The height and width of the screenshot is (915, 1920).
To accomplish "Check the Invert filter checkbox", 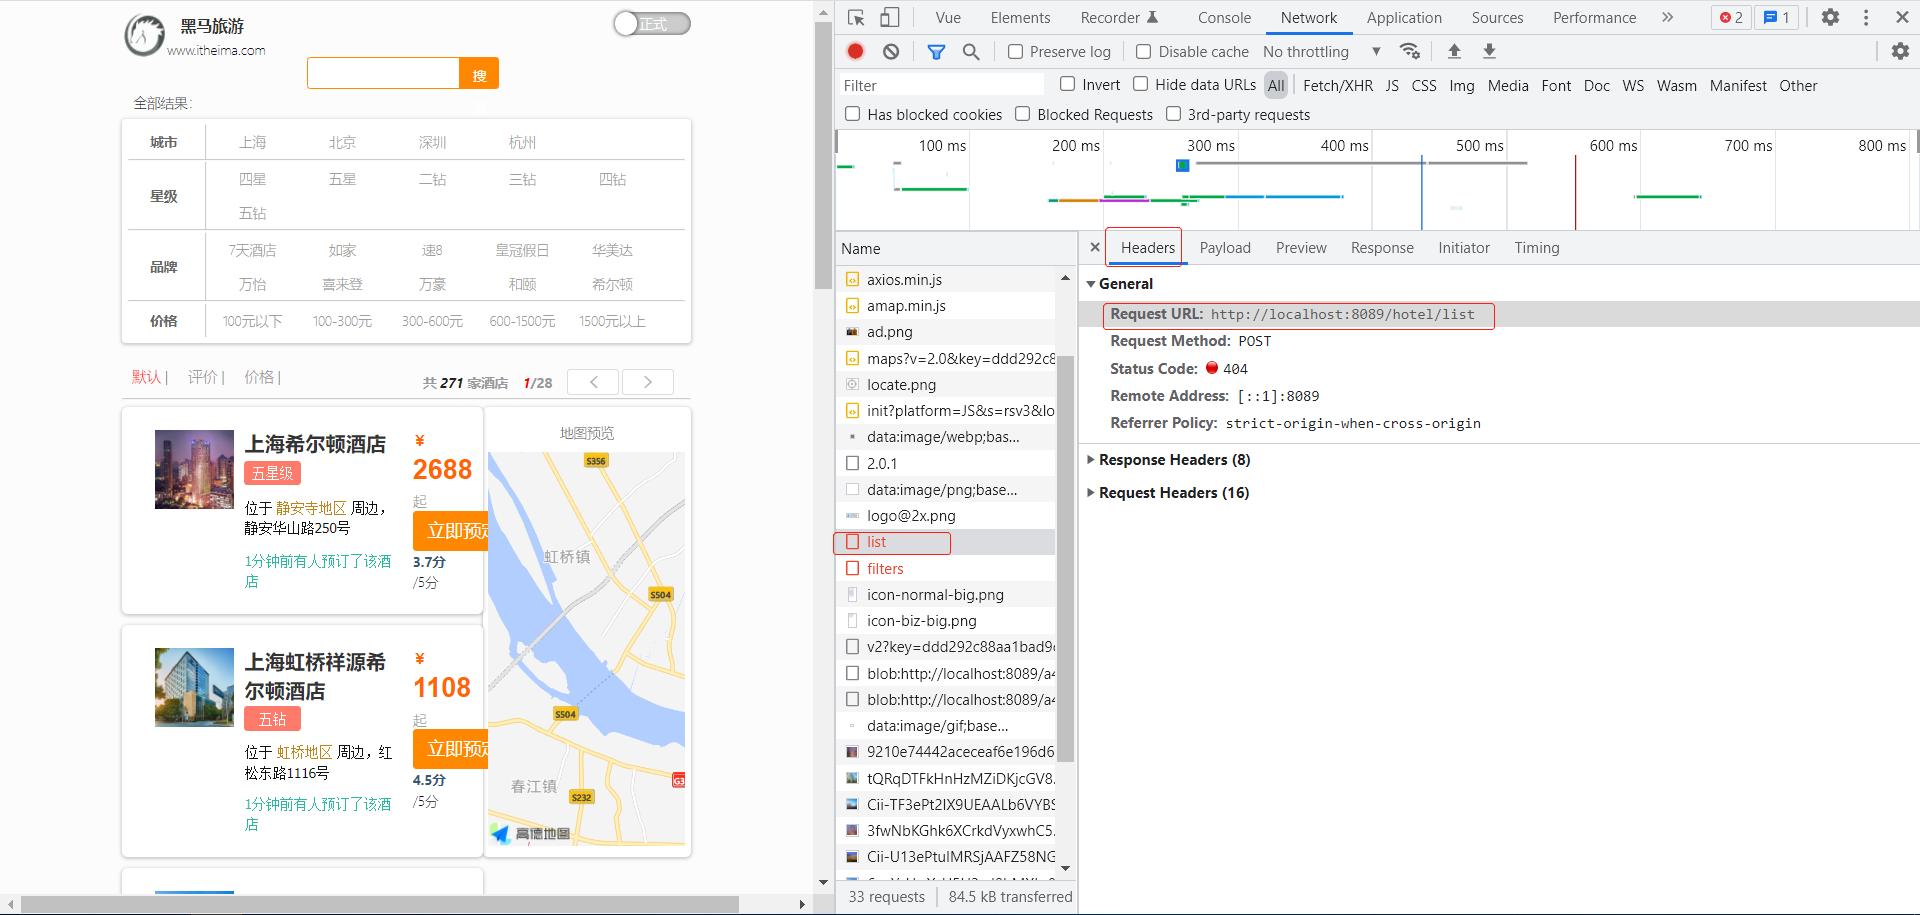I will [1067, 84].
